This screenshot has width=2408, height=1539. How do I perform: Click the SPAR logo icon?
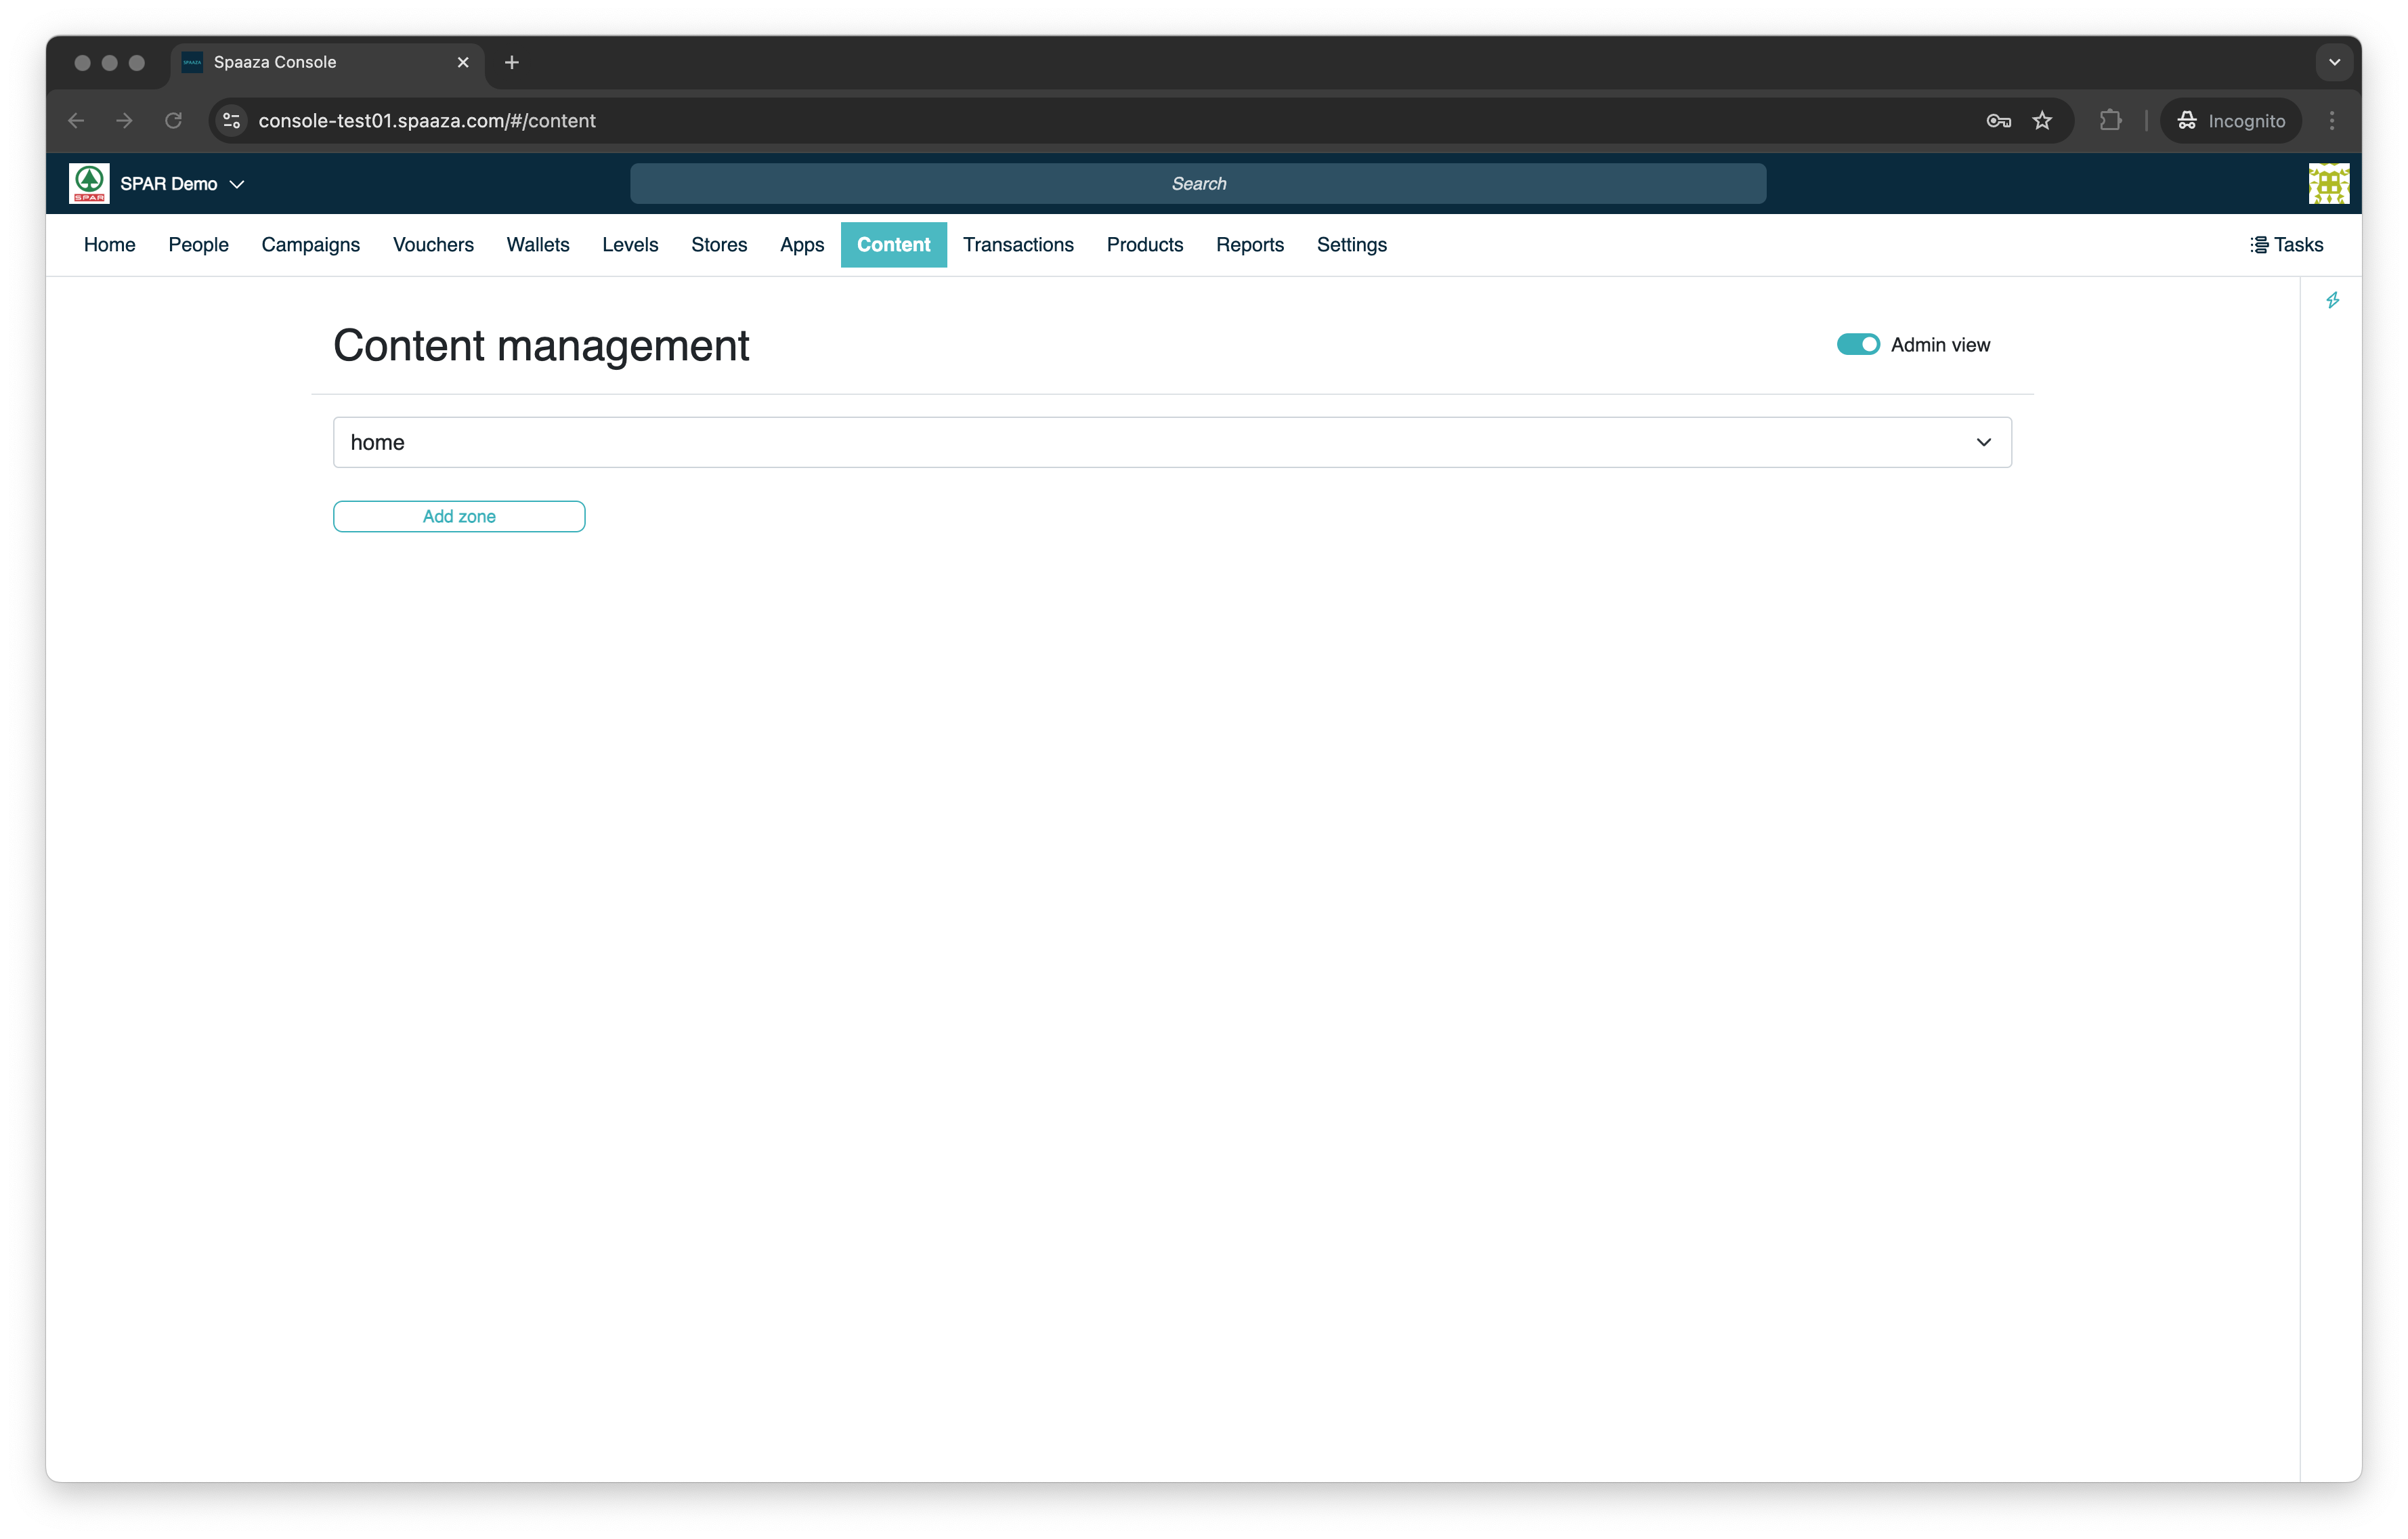click(89, 183)
